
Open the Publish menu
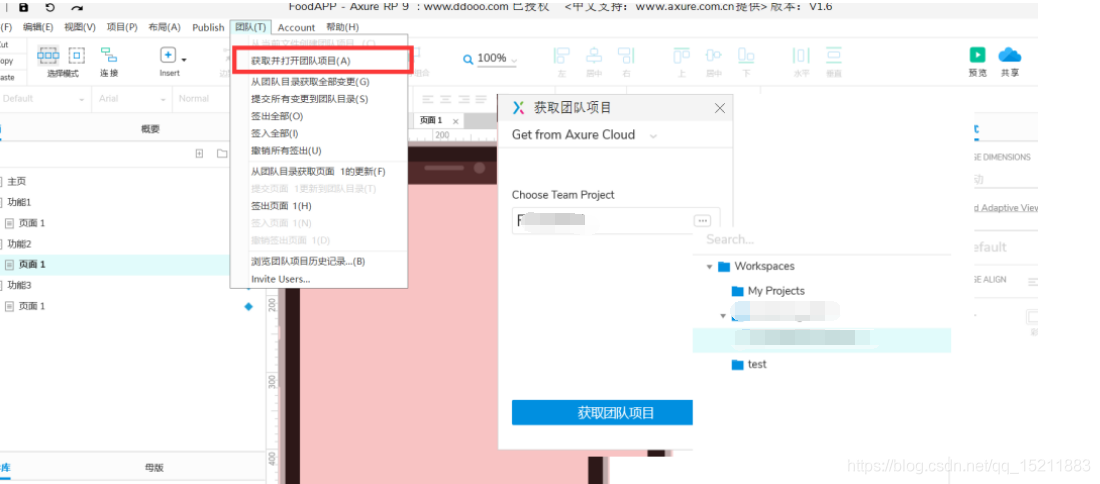click(208, 27)
